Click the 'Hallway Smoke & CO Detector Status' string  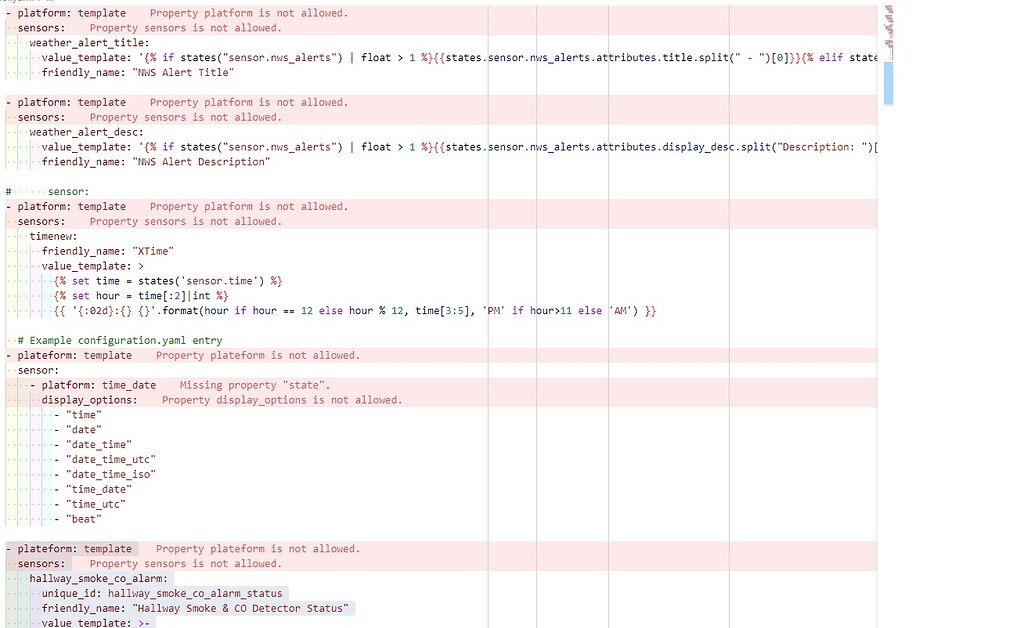pyautogui.click(x=238, y=608)
